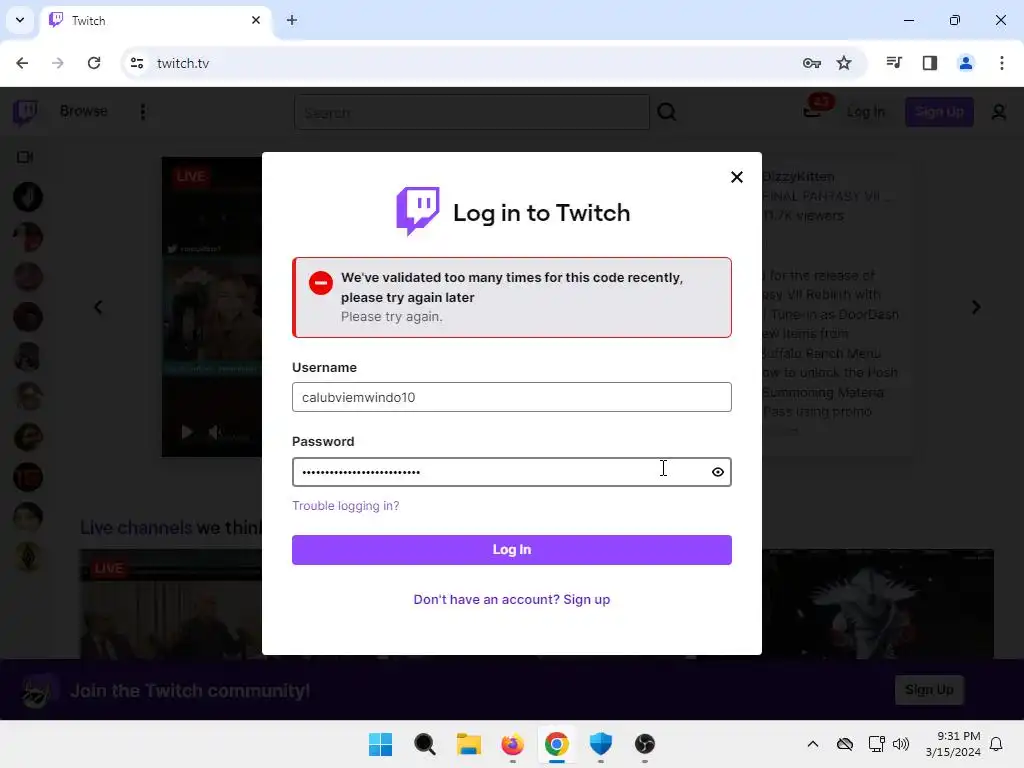Click the browser forward arrow
The image size is (1024, 768).
coord(58,63)
